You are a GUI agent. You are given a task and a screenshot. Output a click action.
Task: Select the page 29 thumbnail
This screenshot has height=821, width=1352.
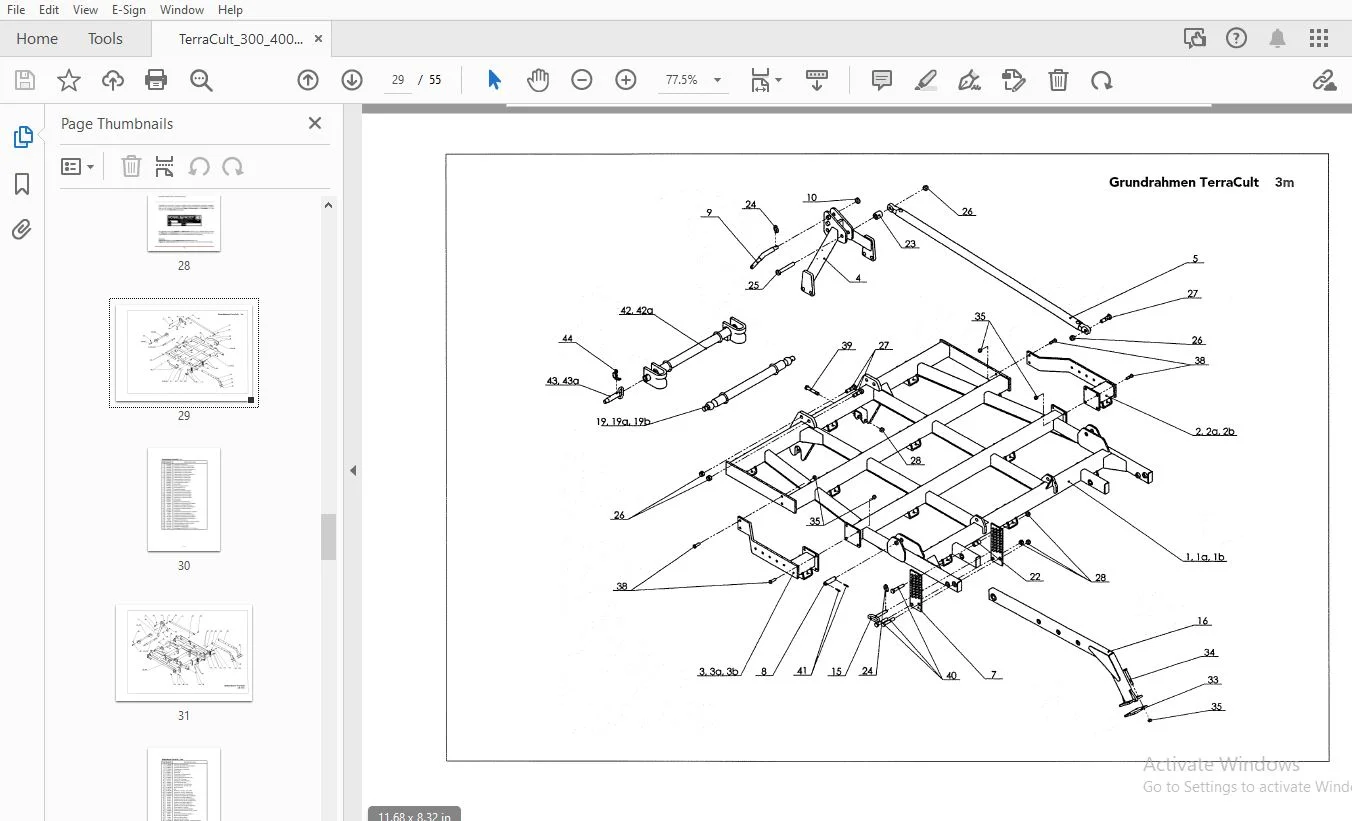(x=184, y=353)
